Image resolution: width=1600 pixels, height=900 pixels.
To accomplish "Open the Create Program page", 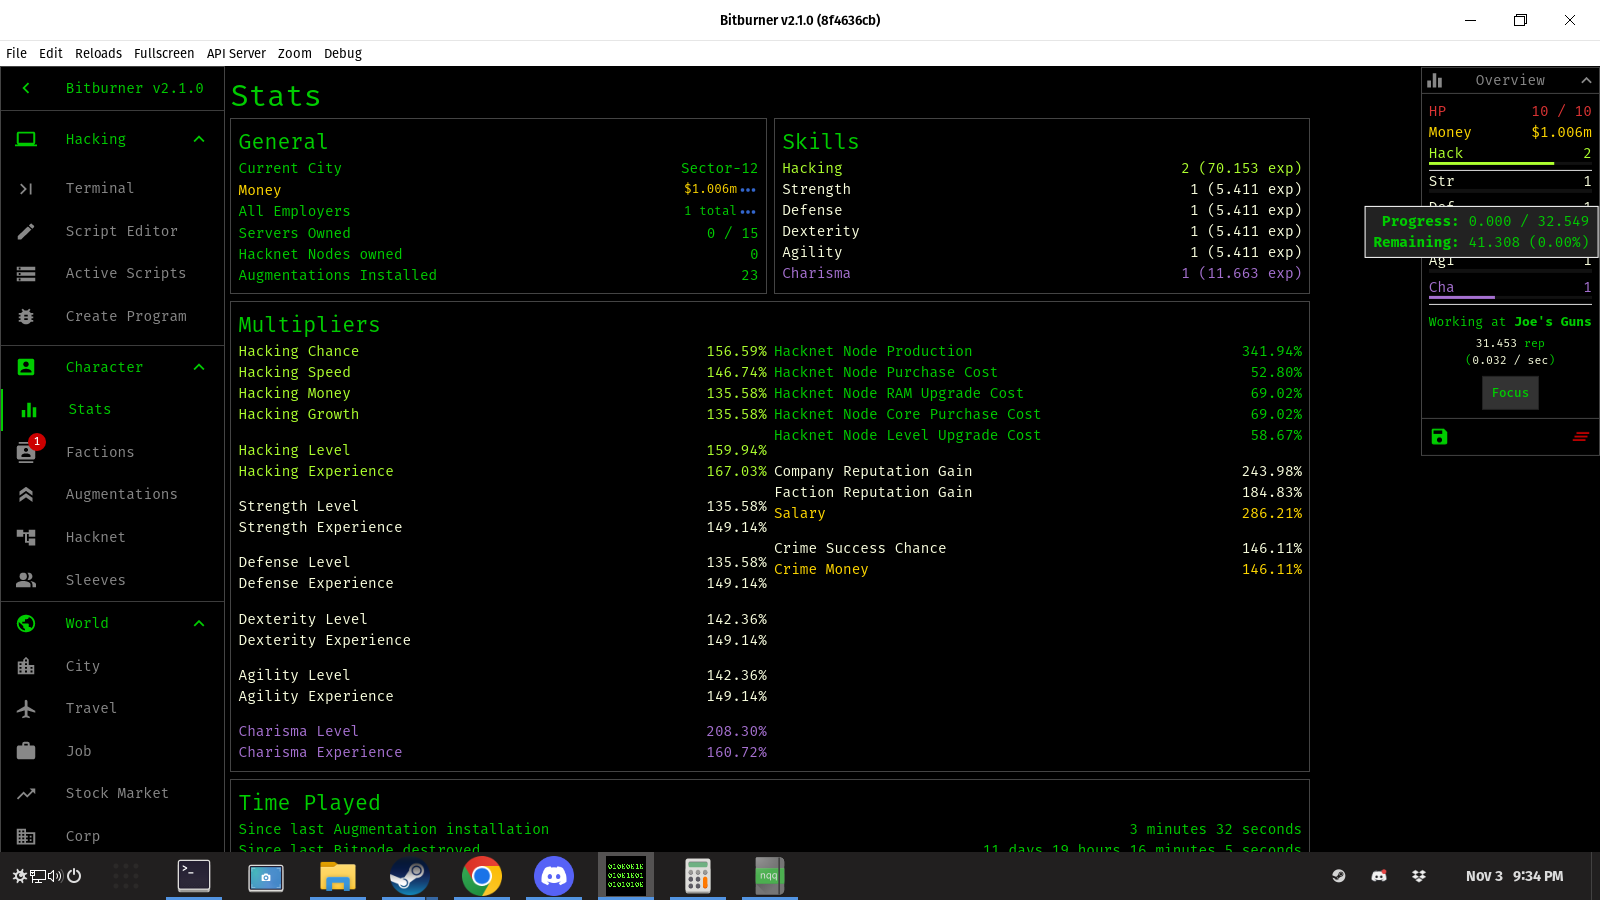I will [126, 316].
